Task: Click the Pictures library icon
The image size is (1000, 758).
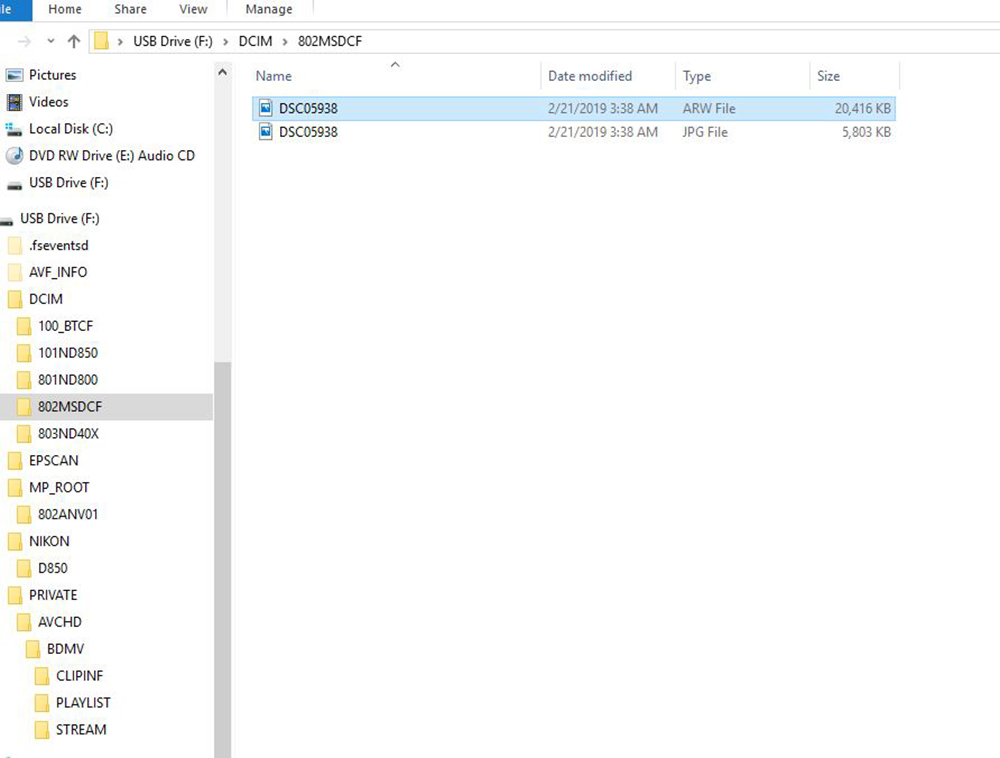Action: (14, 75)
